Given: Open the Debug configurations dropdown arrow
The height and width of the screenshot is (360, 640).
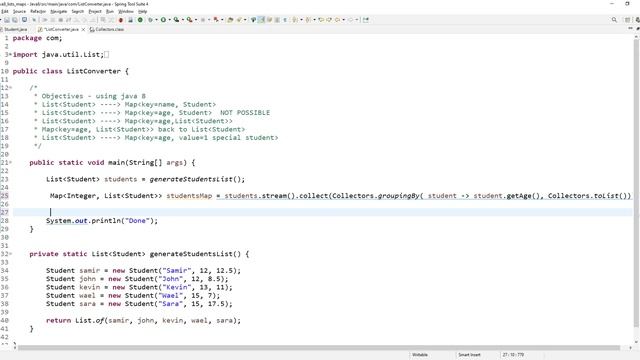Looking at the screenshot, I should (x=156, y=20).
